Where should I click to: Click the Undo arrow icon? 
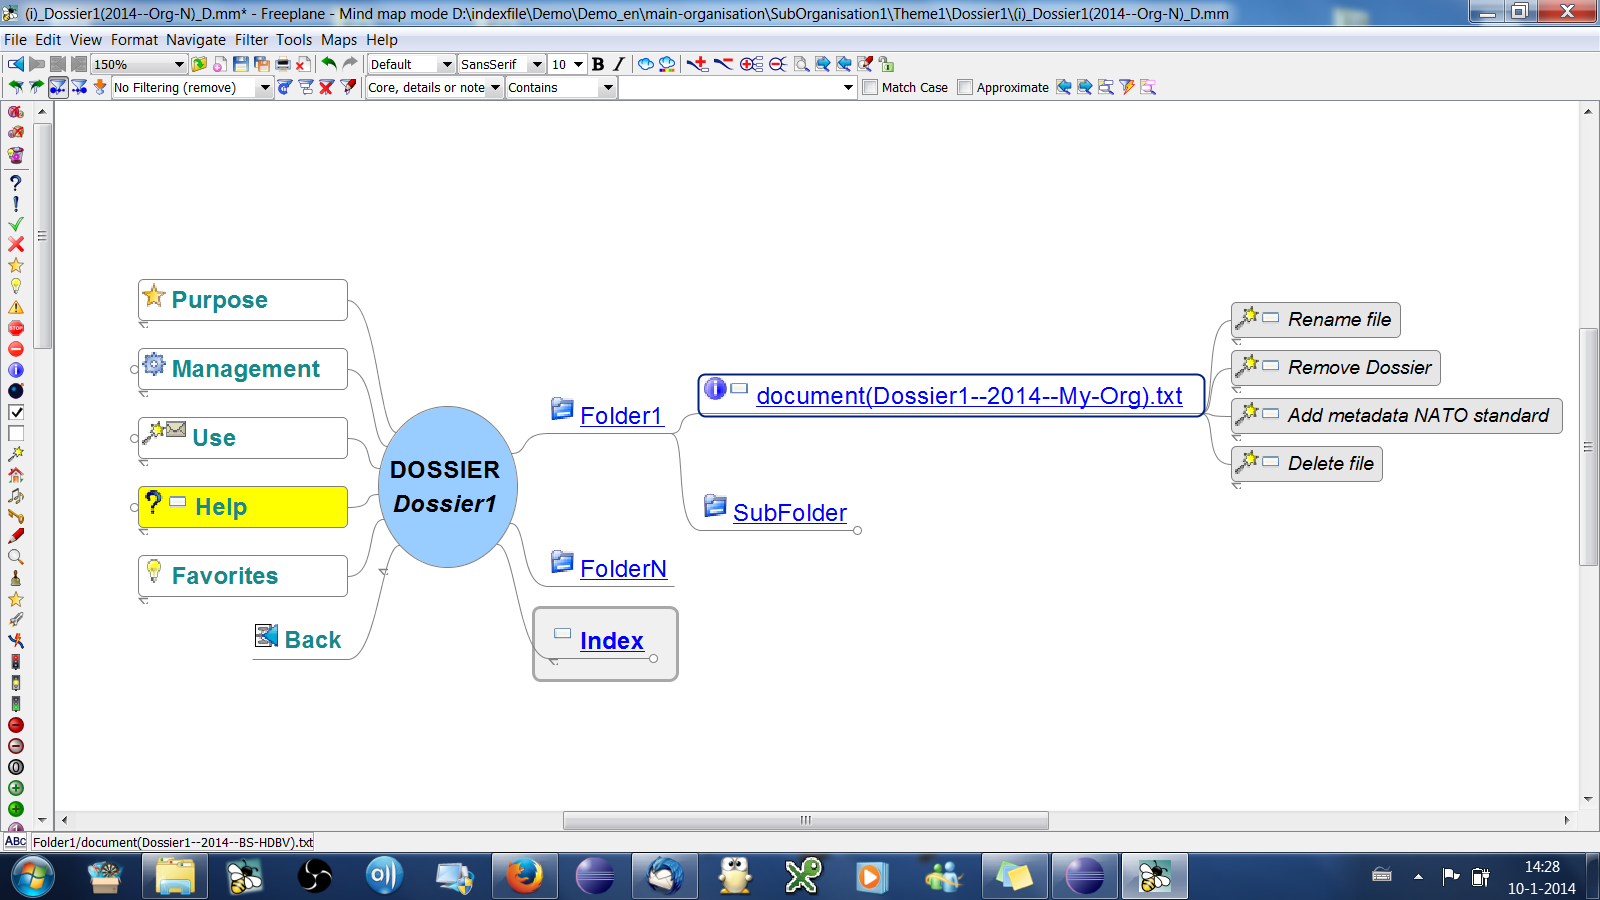328,64
